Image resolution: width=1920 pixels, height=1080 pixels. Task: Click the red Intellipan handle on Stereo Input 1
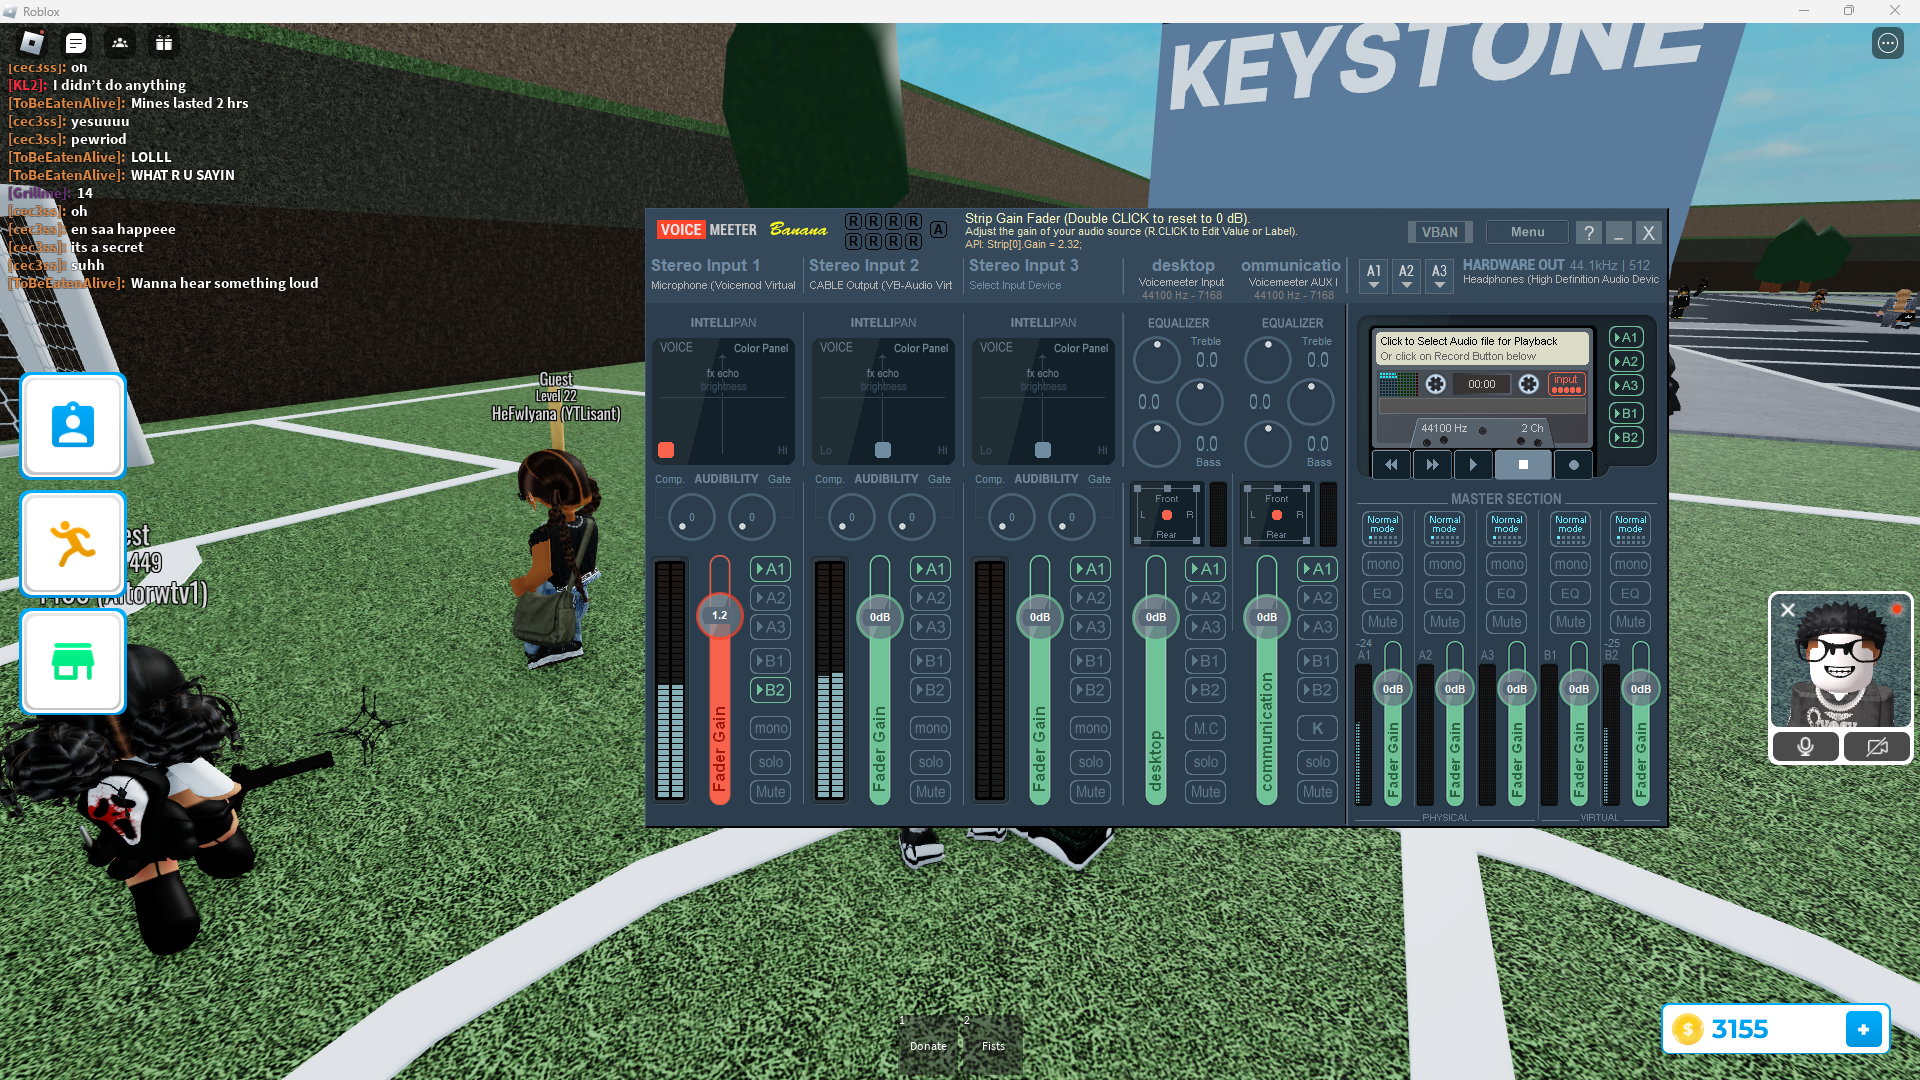pyautogui.click(x=666, y=450)
